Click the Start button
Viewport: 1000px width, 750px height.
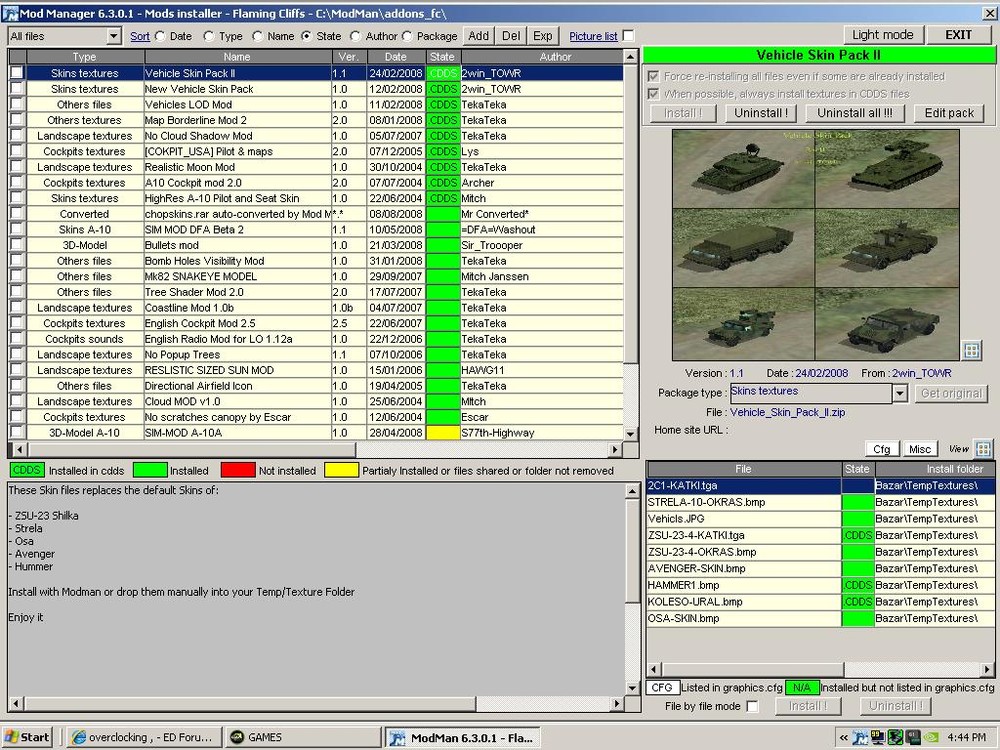point(27,738)
